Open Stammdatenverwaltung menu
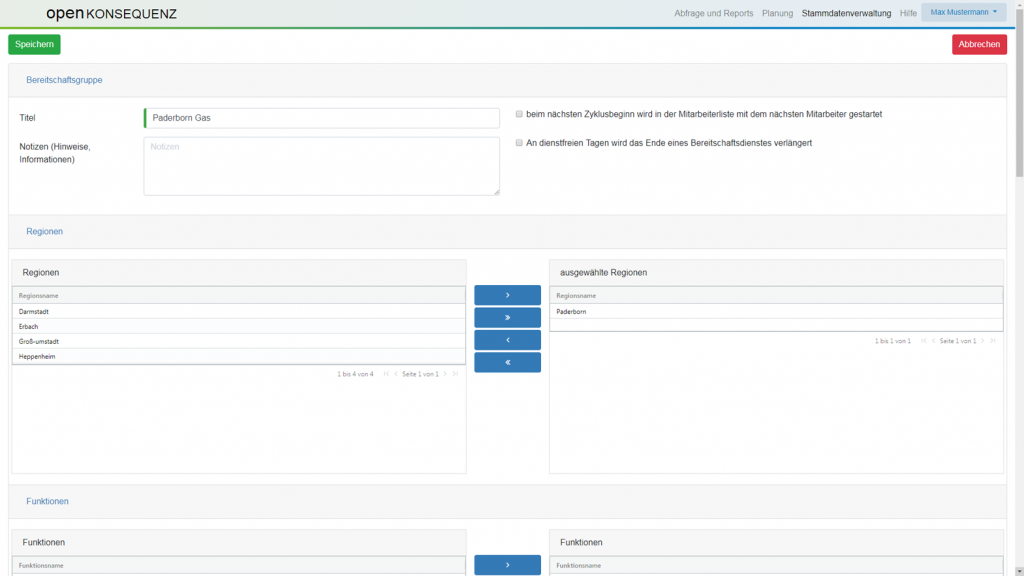1024x576 pixels. pos(846,13)
